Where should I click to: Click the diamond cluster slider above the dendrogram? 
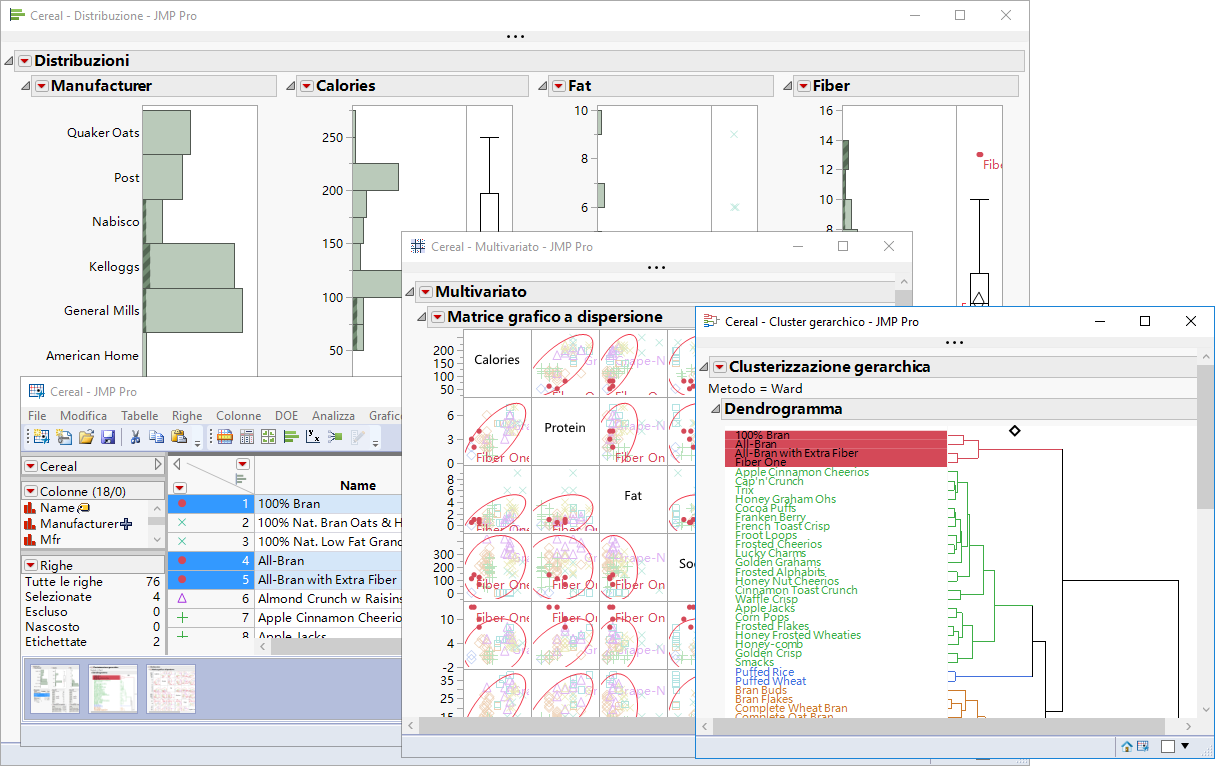click(1015, 430)
